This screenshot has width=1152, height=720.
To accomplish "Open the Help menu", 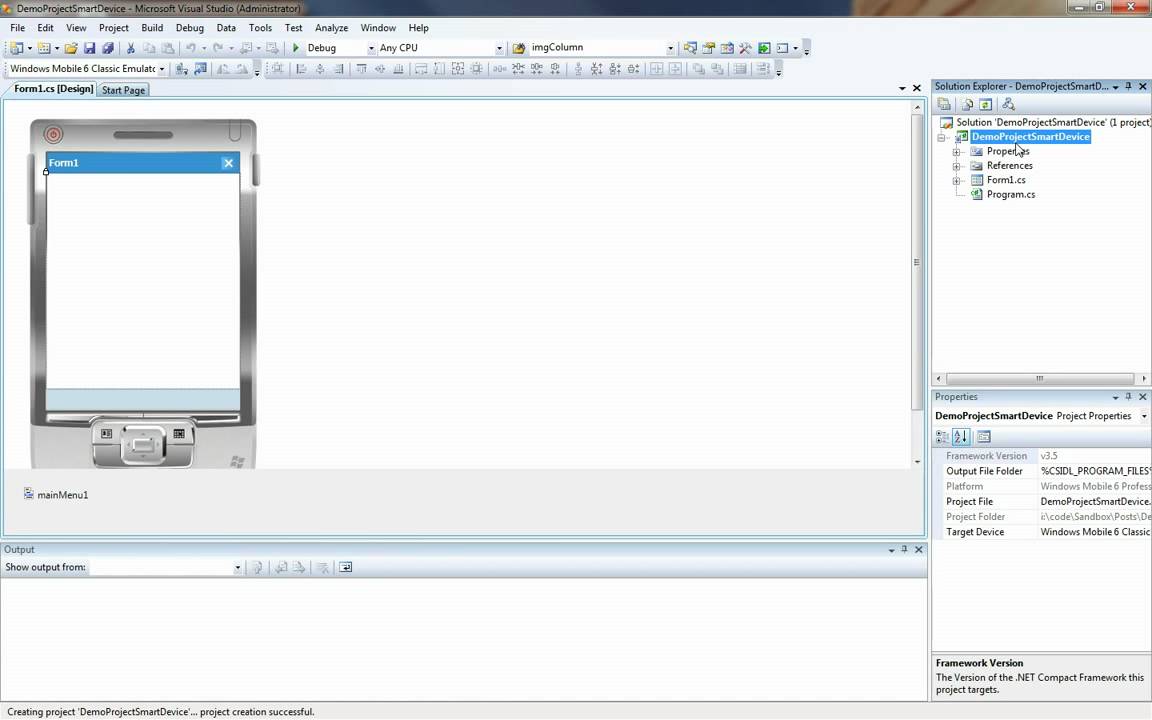I will (x=419, y=28).
